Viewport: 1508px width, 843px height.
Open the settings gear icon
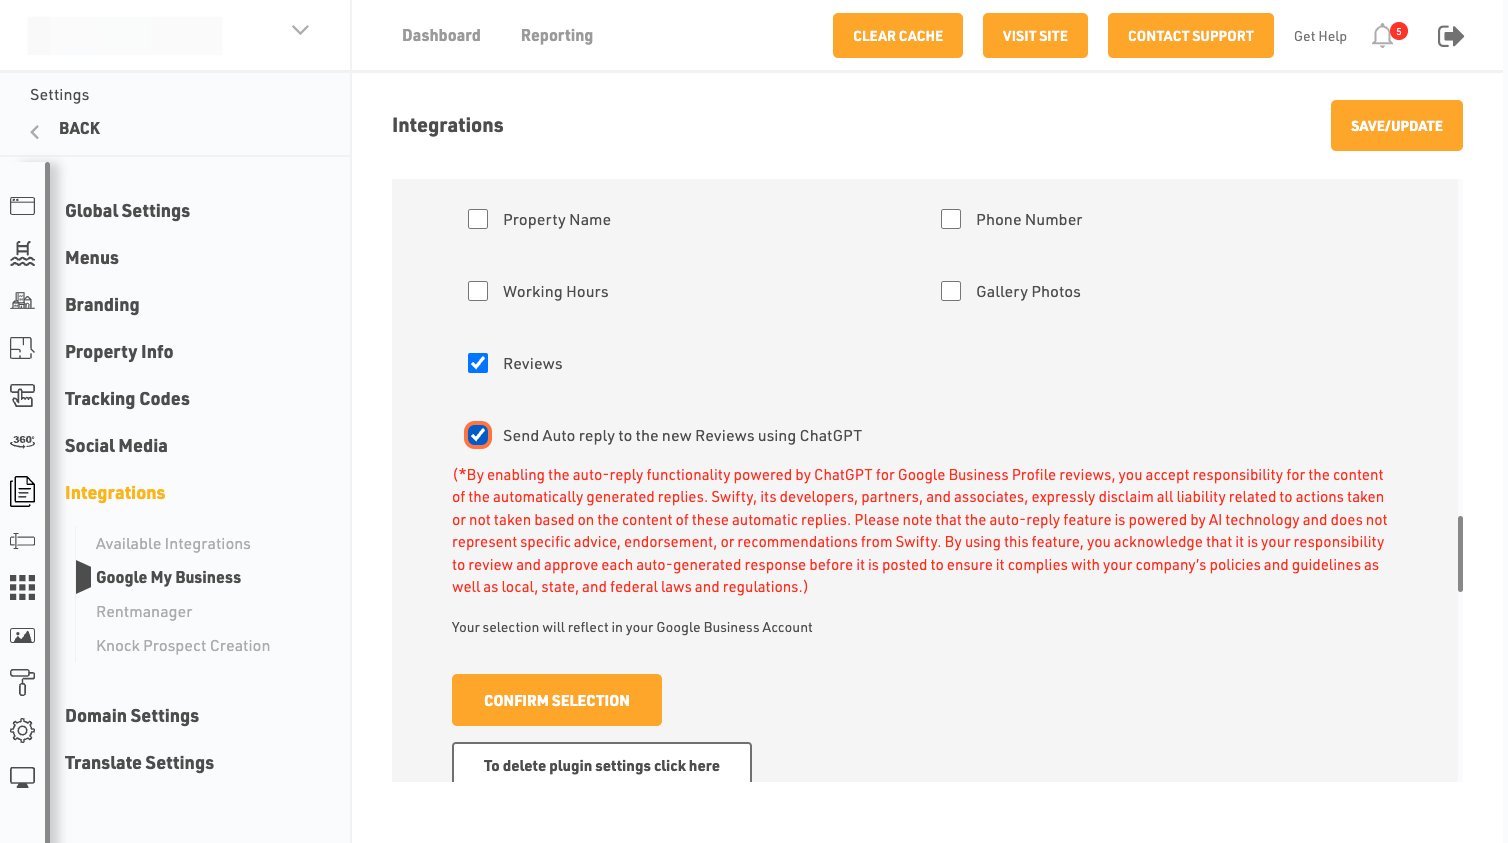22,730
